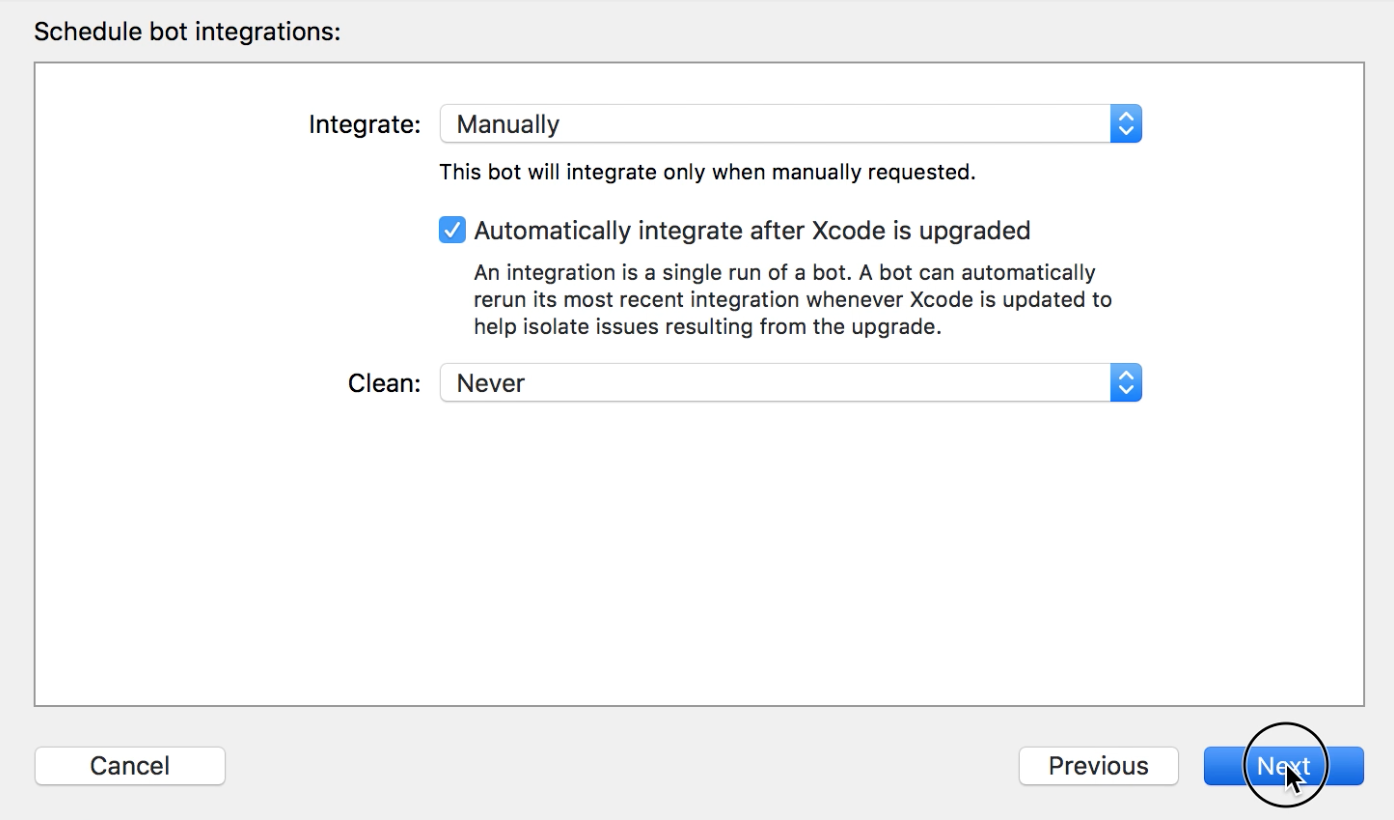
Task: Click the blue chevron arrows beside Never
Action: pyautogui.click(x=1126, y=383)
